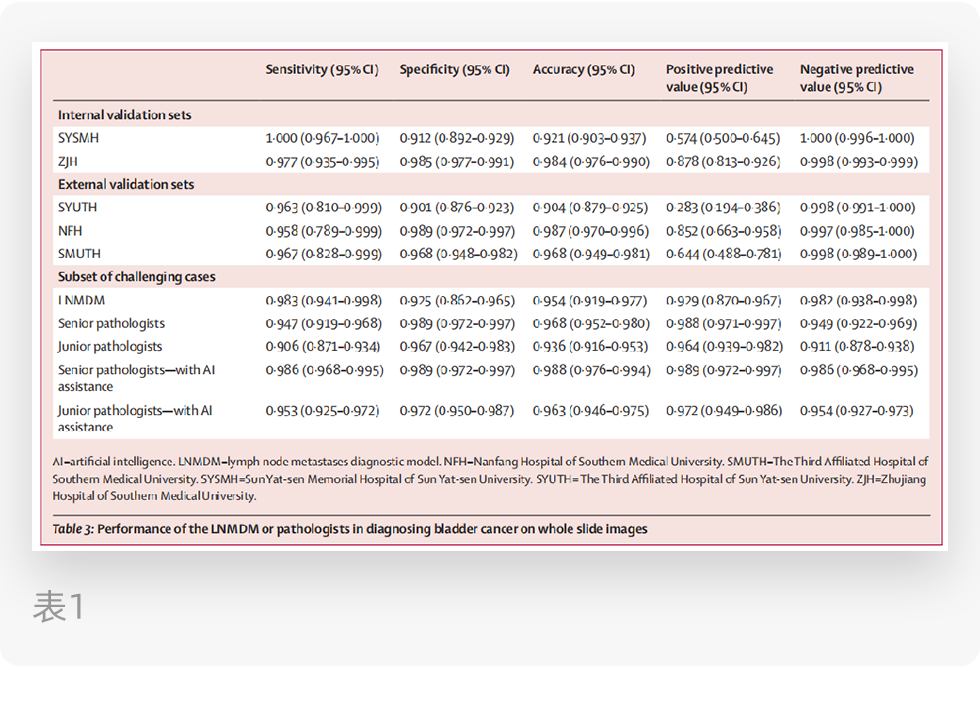Click the Positive predictive value column header

point(719,78)
